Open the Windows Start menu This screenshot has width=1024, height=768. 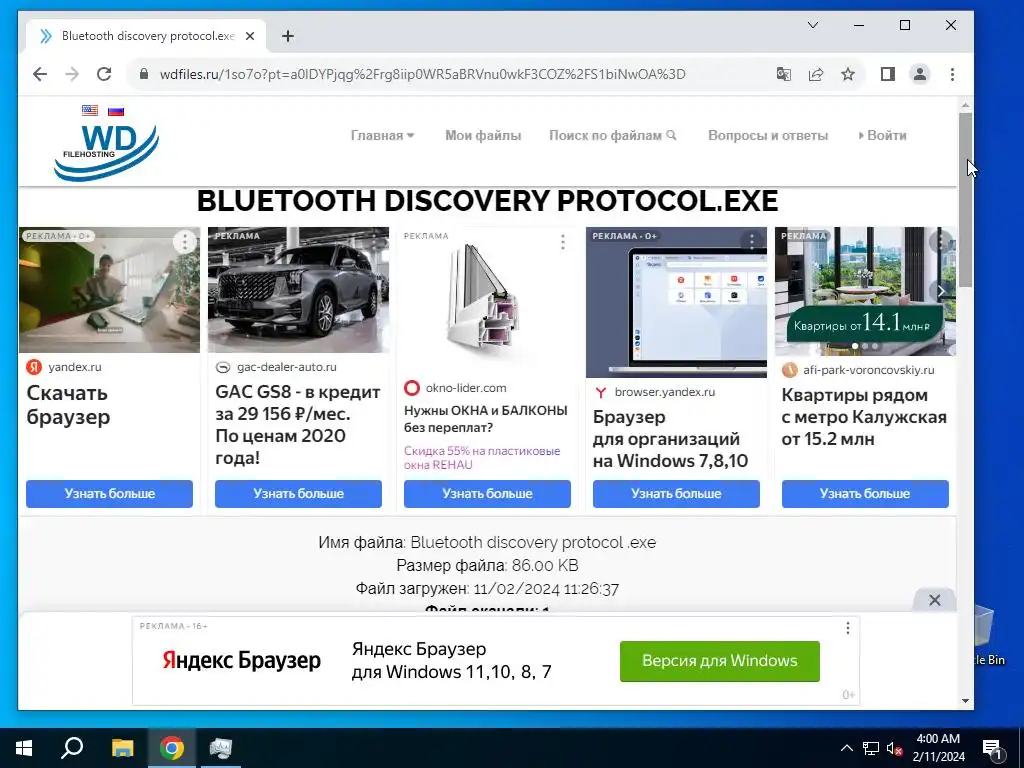click(x=24, y=748)
